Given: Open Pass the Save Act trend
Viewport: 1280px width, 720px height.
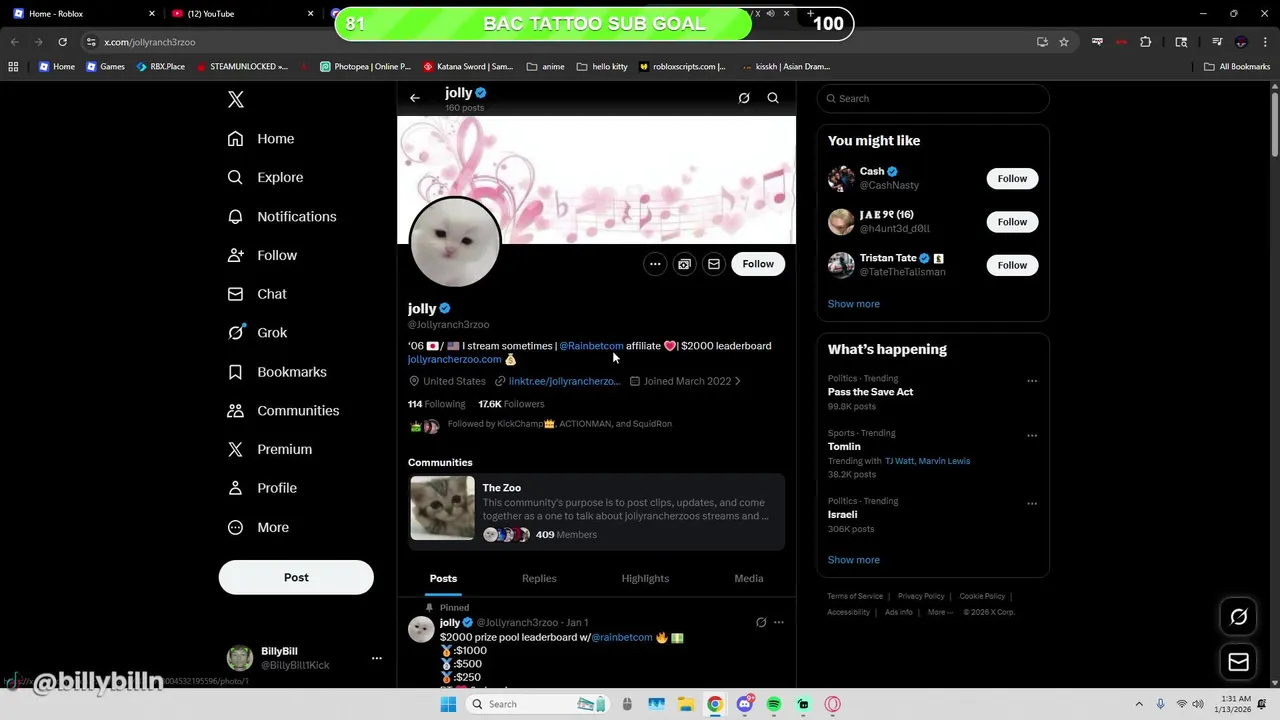Looking at the screenshot, I should click(870, 392).
